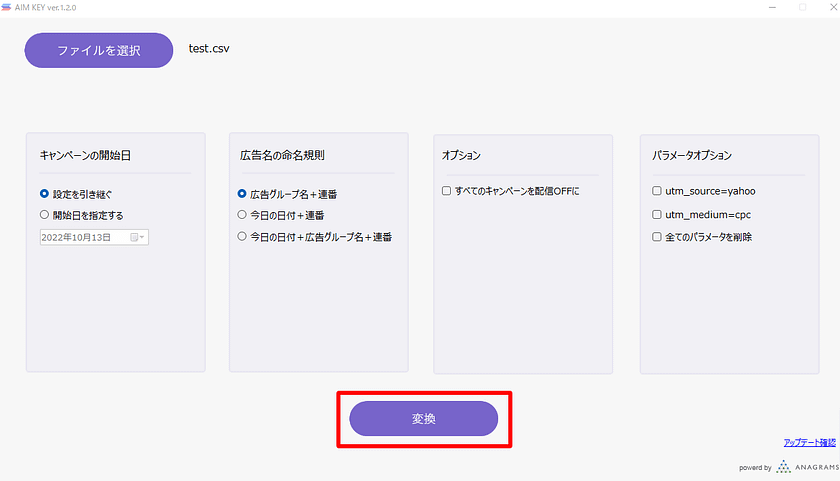The height and width of the screenshot is (481, 840).
Task: Select 今日の日付+広告グループ名+連番 naming rule
Action: pyautogui.click(x=242, y=236)
